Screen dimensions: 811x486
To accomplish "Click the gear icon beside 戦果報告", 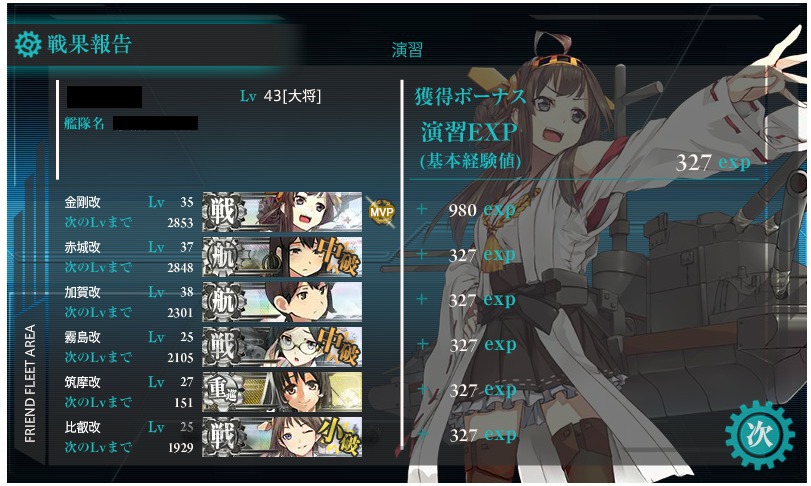I will pos(27,44).
